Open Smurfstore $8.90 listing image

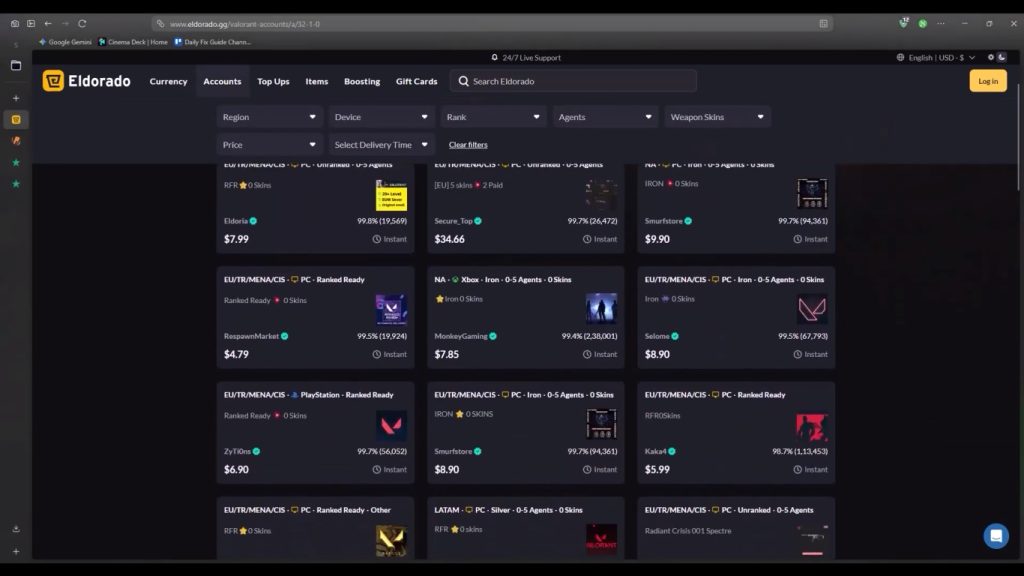(x=601, y=424)
